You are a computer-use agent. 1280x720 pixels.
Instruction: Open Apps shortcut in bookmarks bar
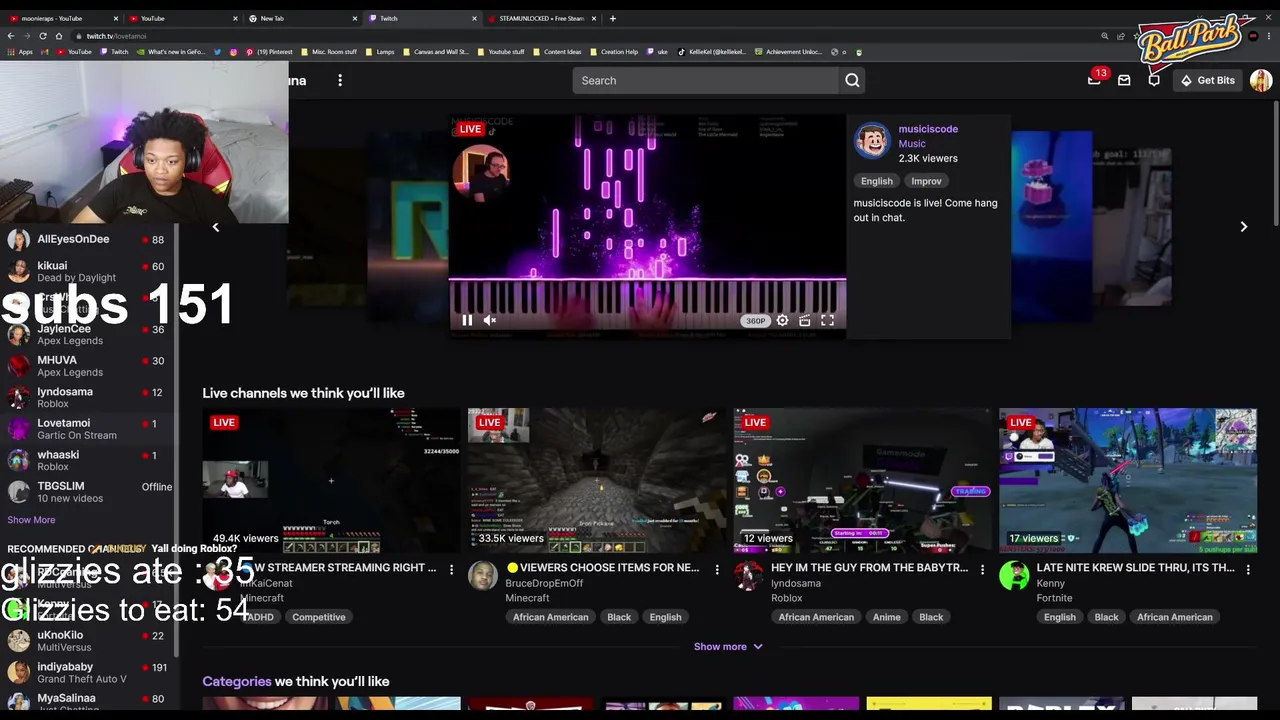pos(20,52)
